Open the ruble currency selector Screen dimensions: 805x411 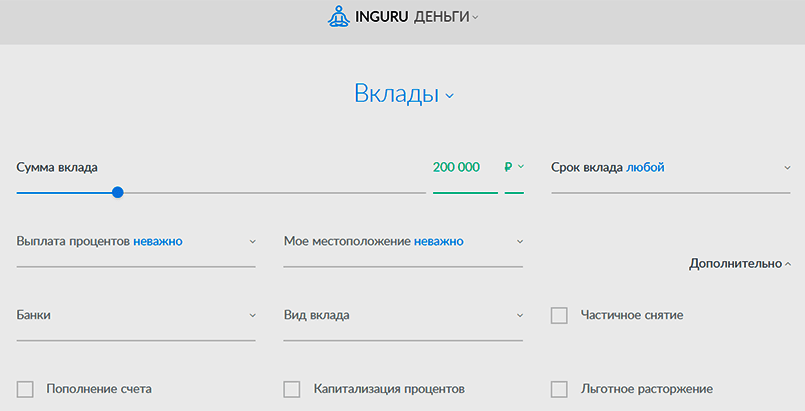(x=514, y=168)
